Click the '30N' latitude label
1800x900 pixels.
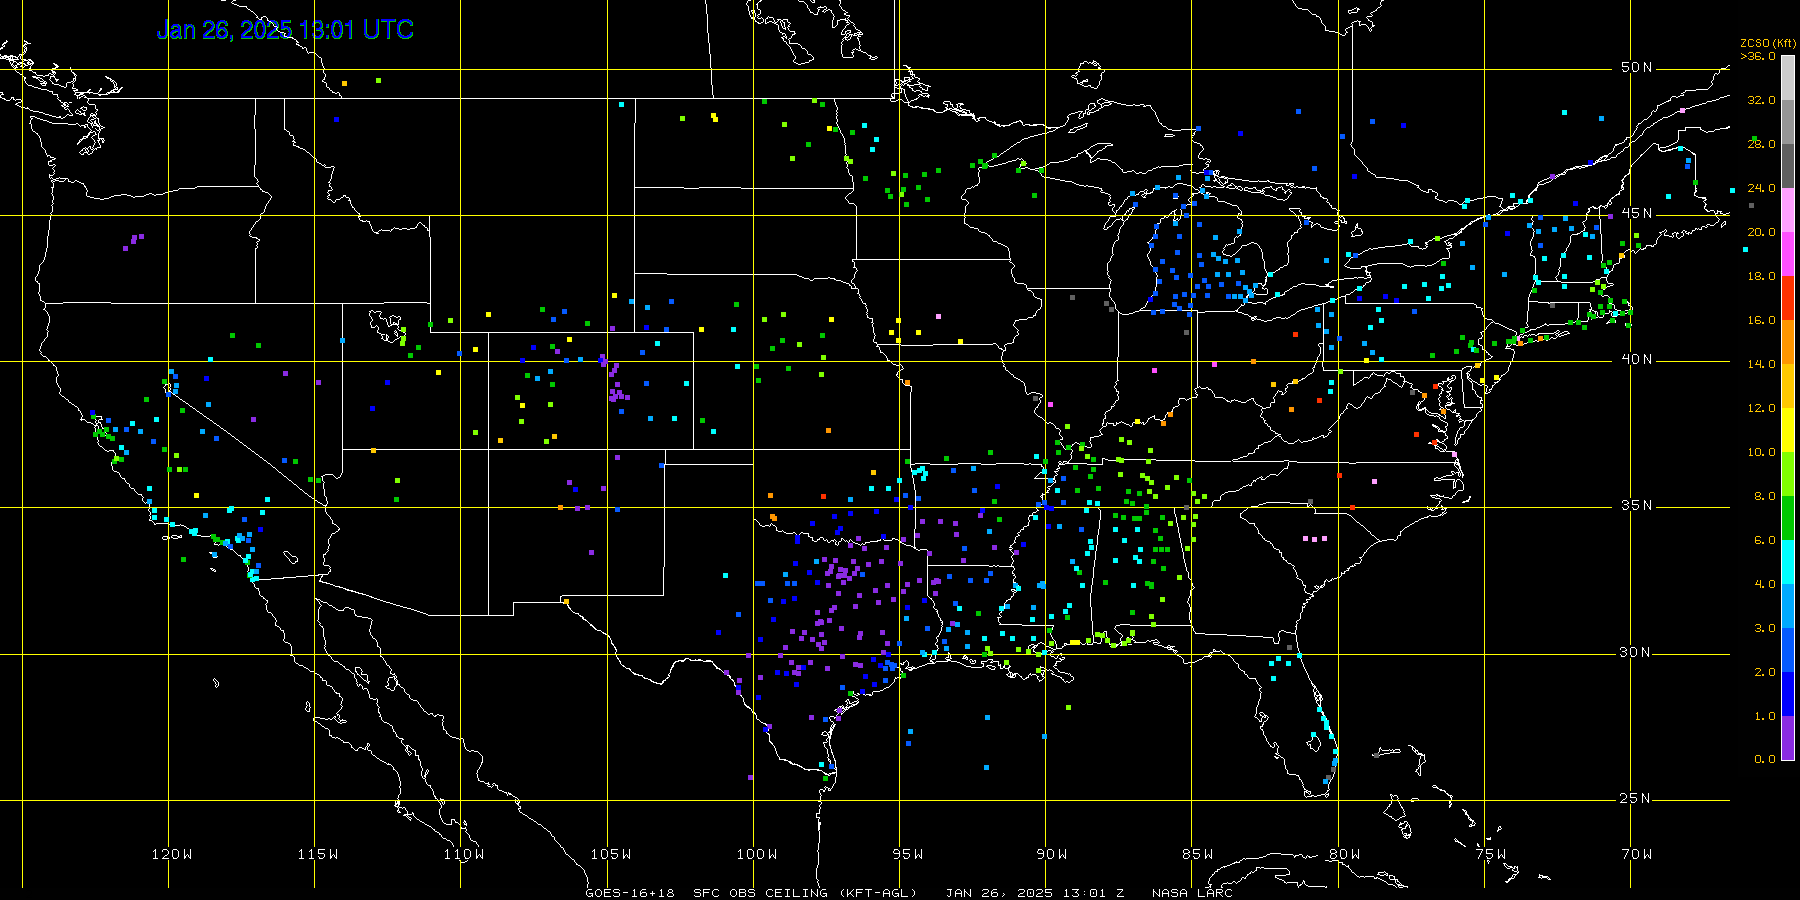1636,652
